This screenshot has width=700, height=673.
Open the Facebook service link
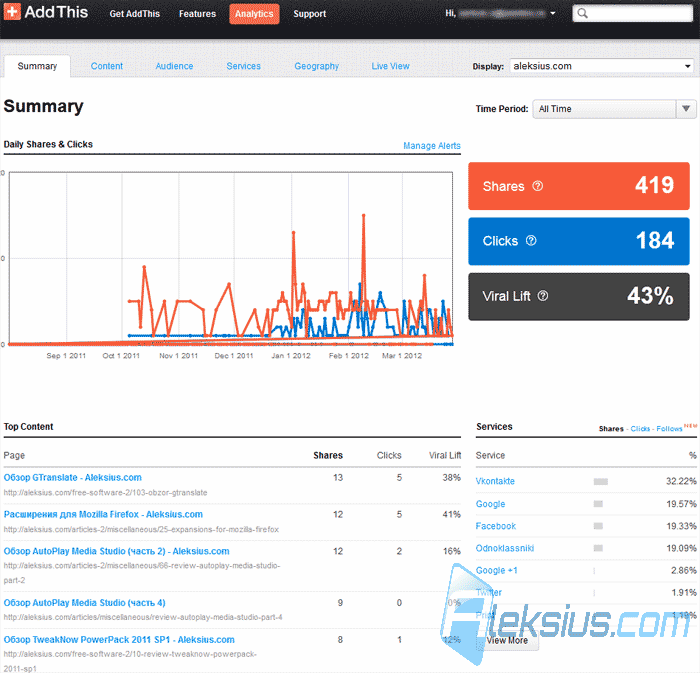pos(496,526)
